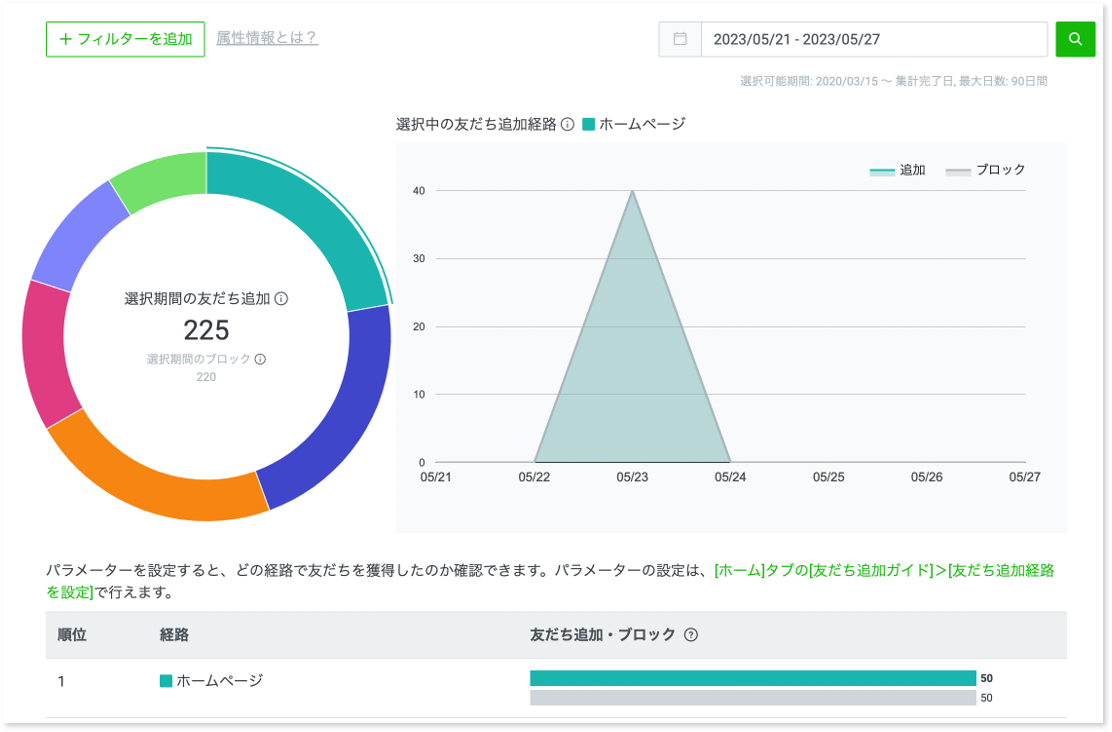Open the date range 2023/05/21 - 2023/05/27 field
The width and height of the screenshot is (1112, 732).
pyautogui.click(x=873, y=39)
